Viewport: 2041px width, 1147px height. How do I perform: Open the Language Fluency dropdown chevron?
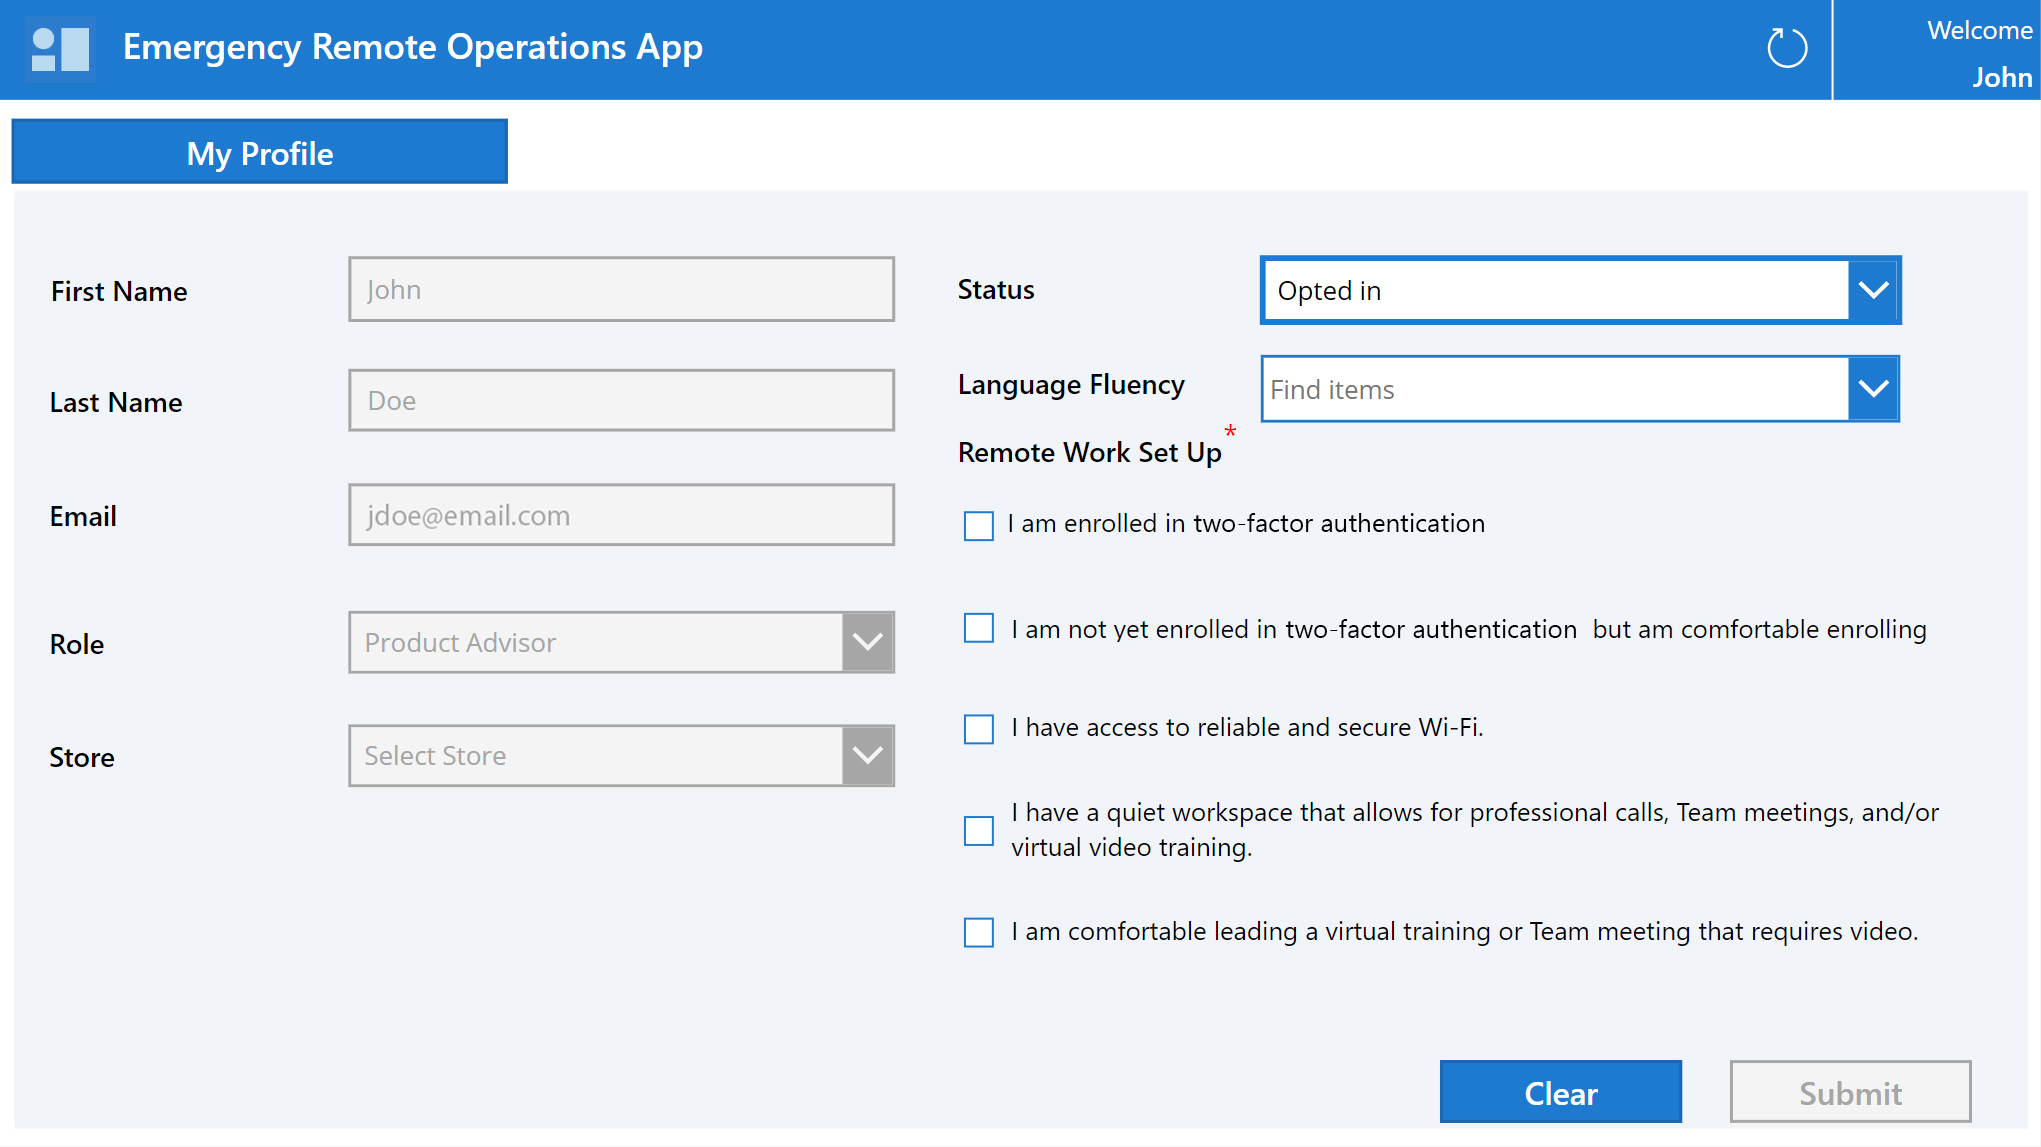tap(1873, 389)
